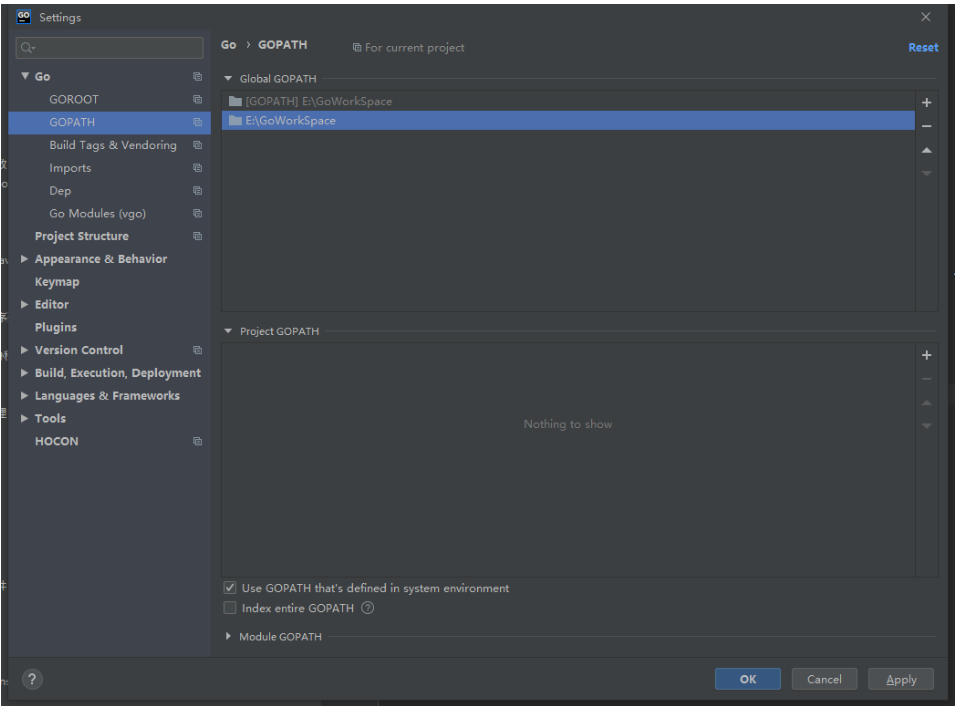
Task: Enable the 'Index entire GOPATH' checkbox
Action: coord(230,607)
